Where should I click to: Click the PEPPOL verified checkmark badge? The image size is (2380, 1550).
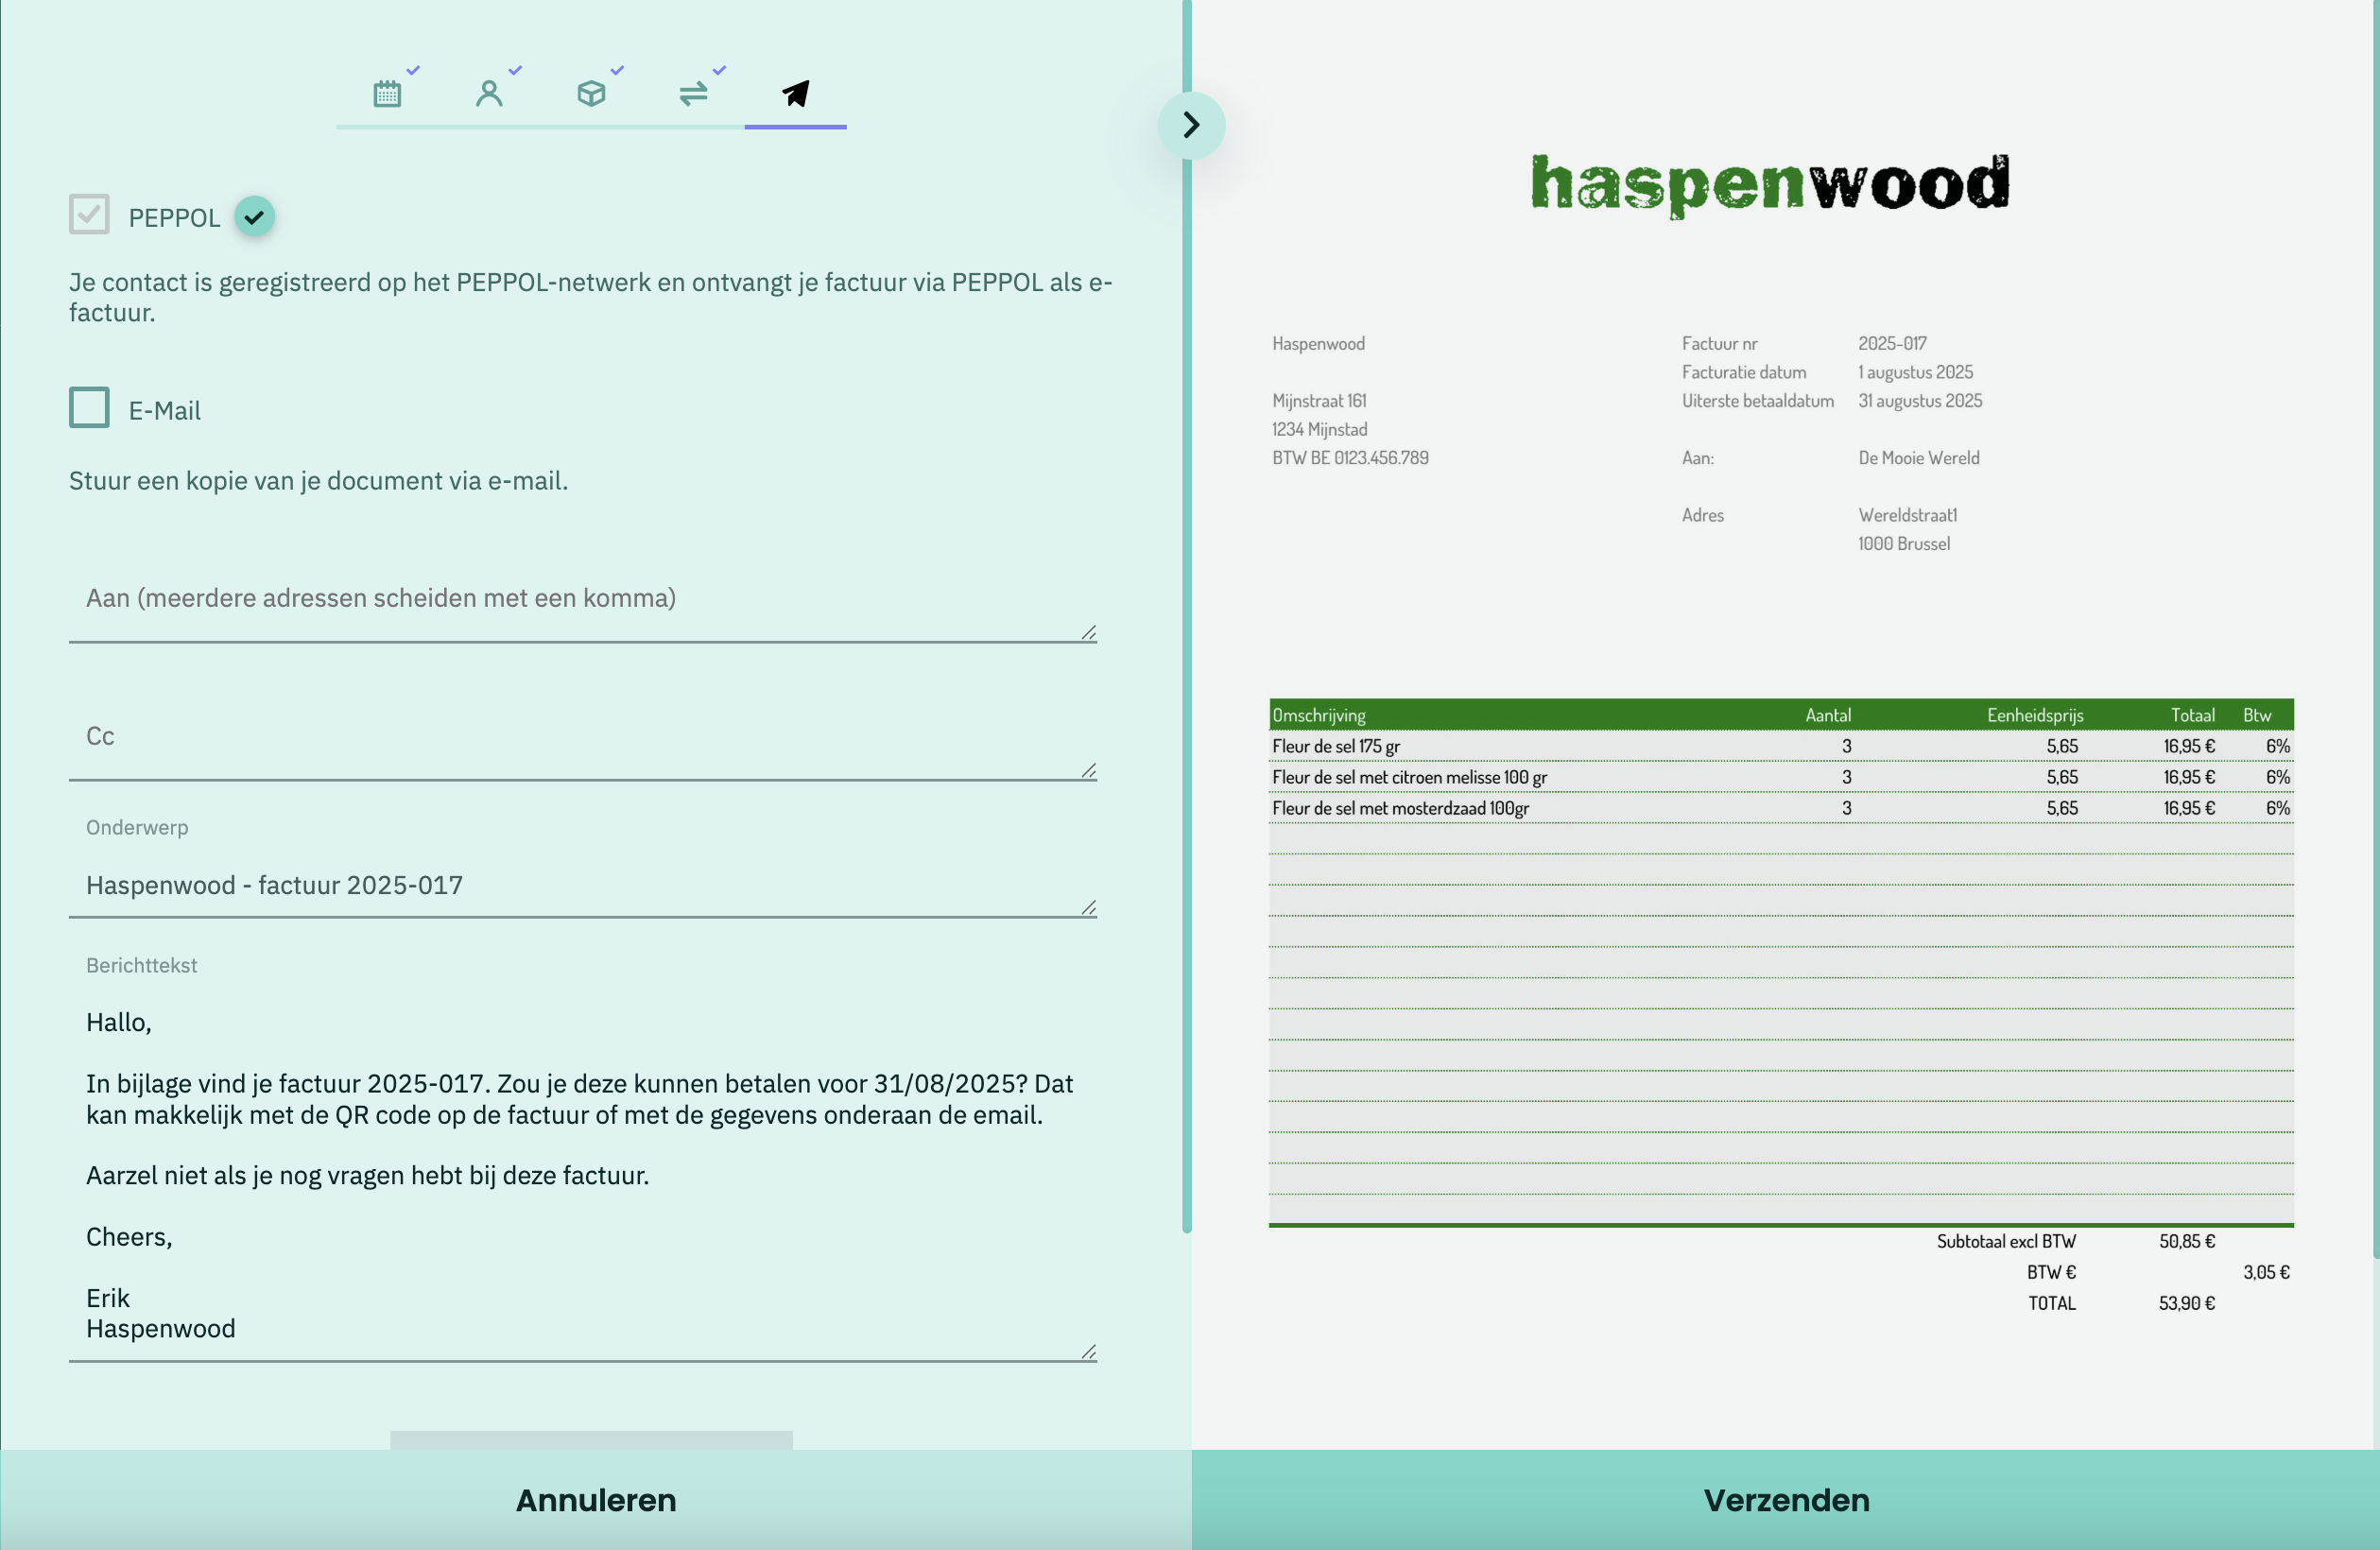pos(254,216)
